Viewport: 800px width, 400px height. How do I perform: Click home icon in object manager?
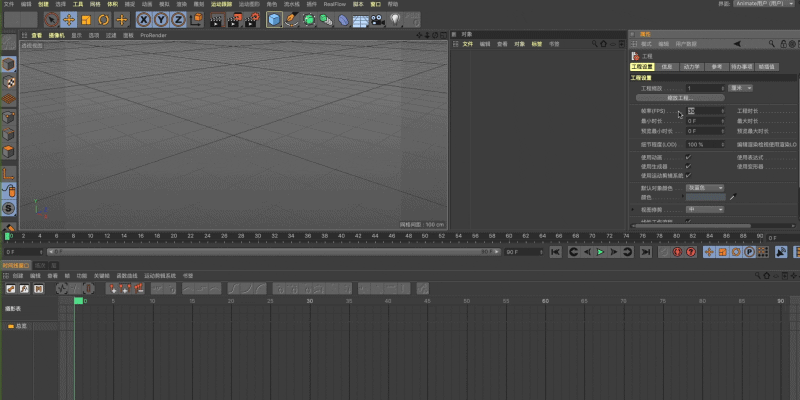point(604,44)
